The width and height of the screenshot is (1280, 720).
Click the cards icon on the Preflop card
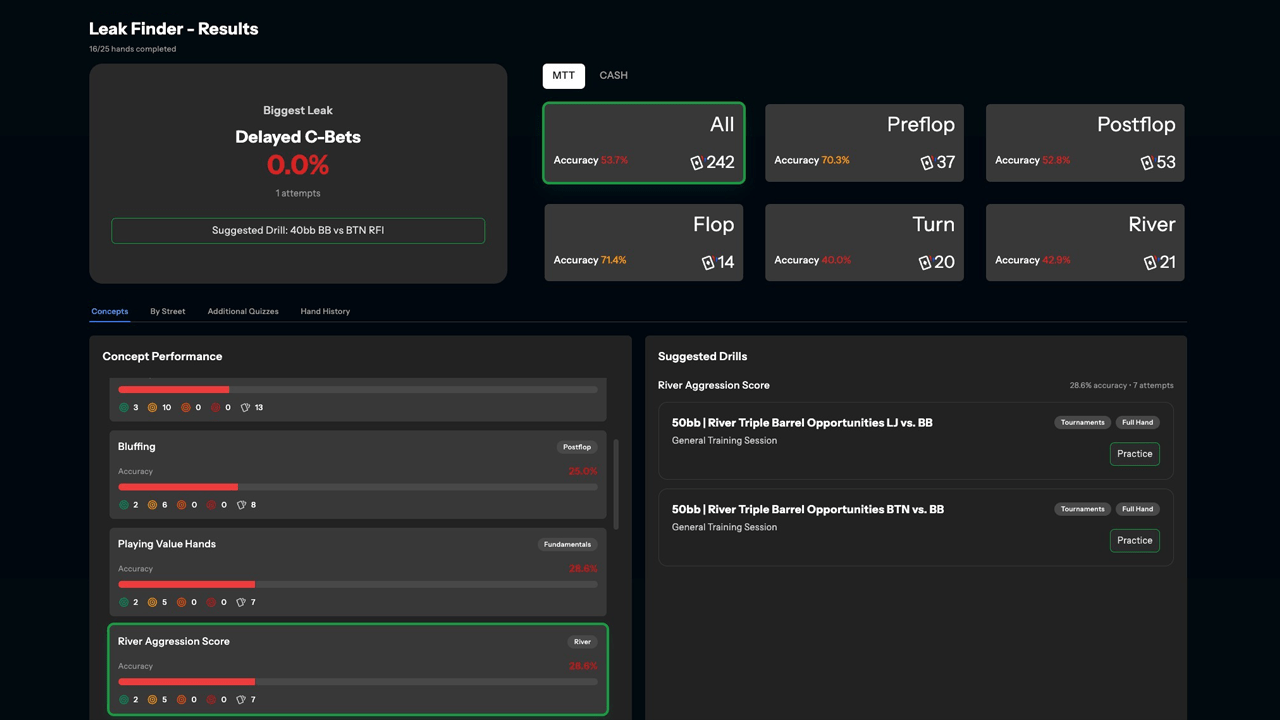pos(926,162)
